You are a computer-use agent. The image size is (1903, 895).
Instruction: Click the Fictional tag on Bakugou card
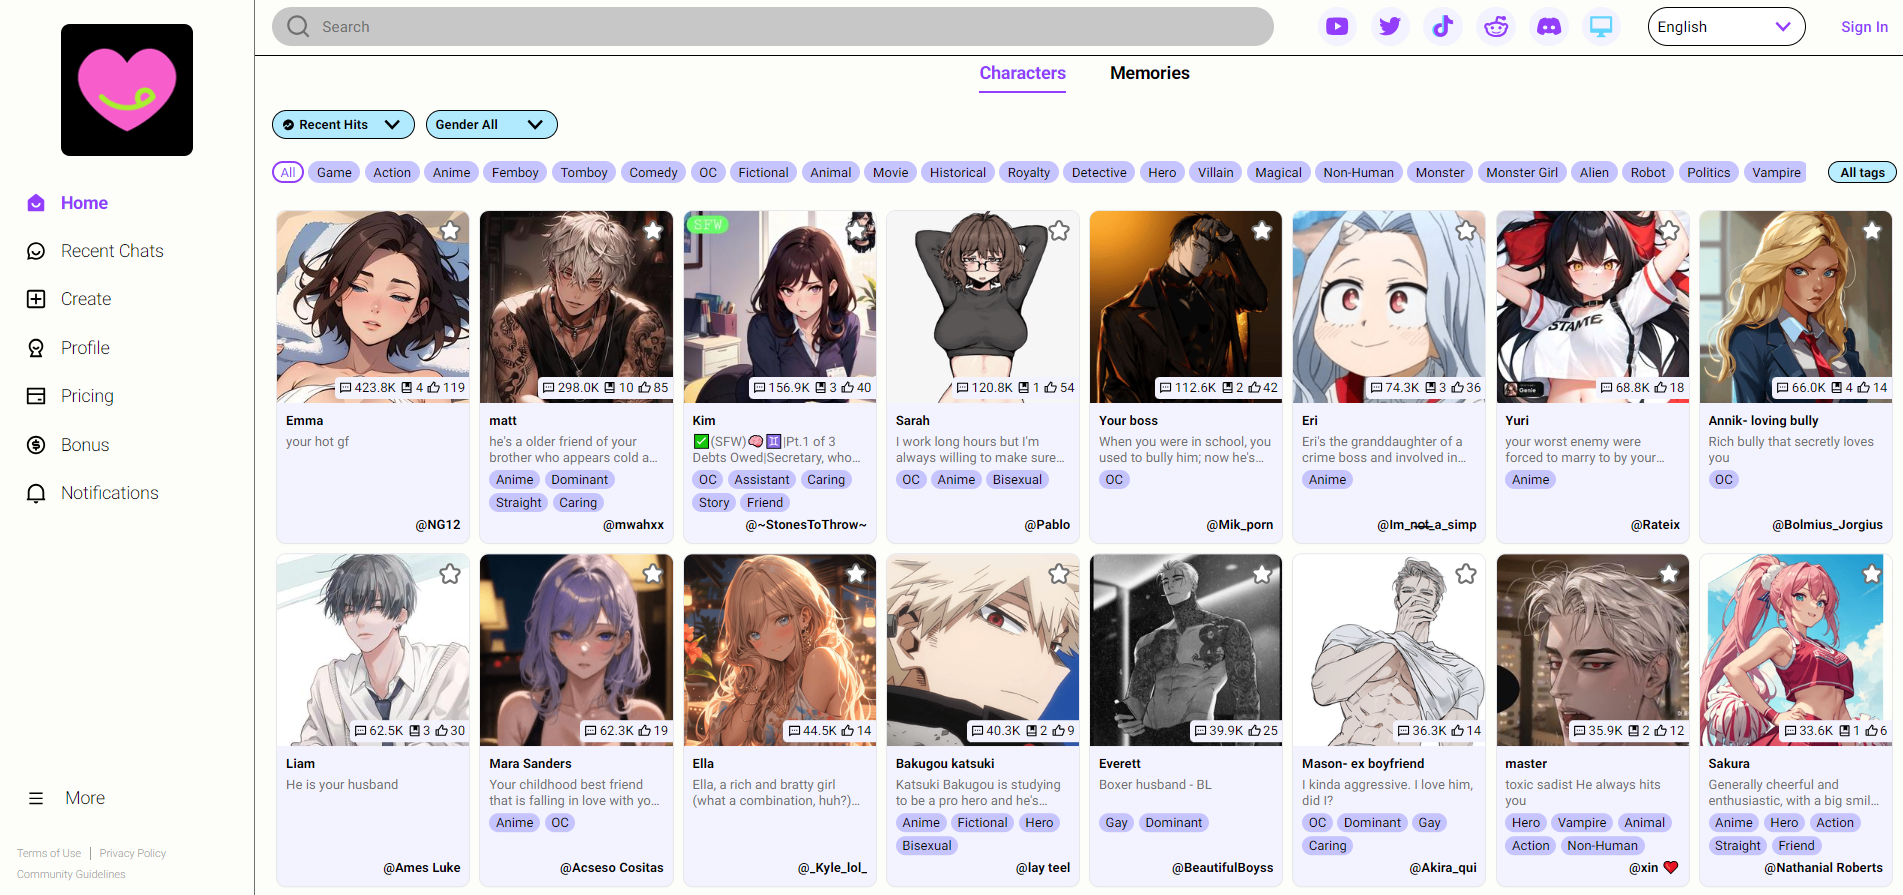tap(982, 823)
